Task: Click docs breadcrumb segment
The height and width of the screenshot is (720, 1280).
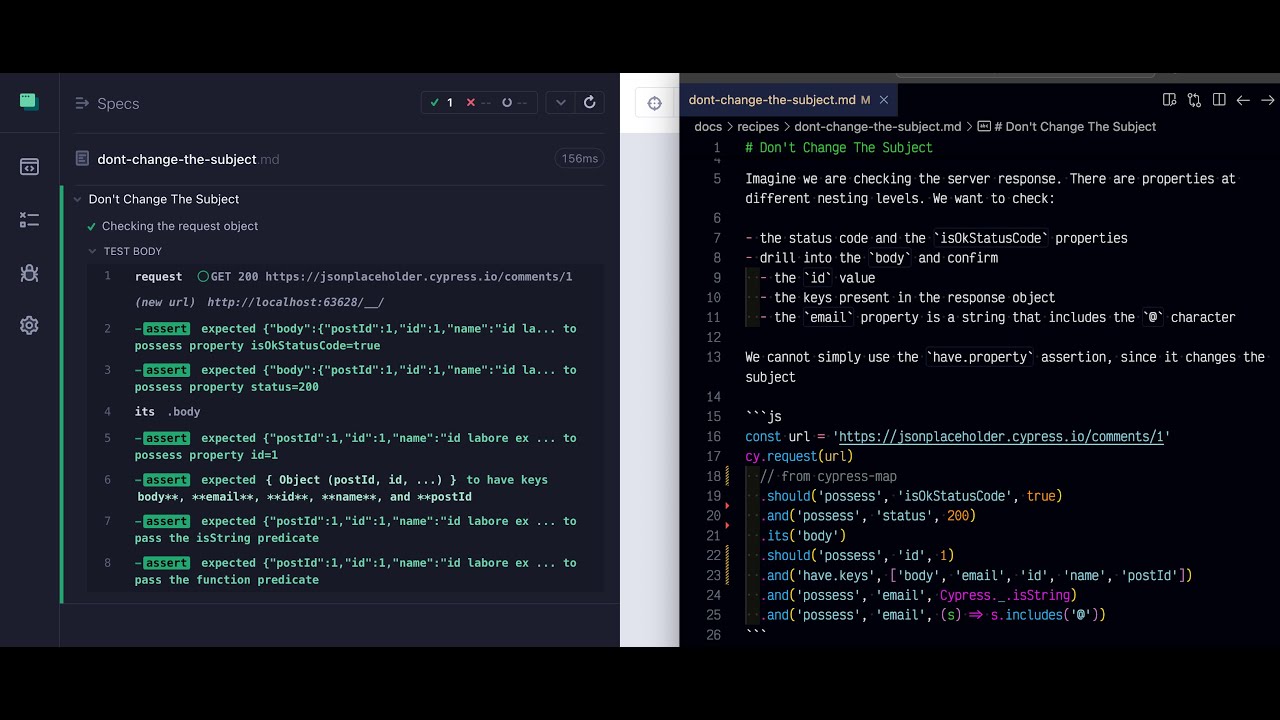Action: pyautogui.click(x=708, y=127)
